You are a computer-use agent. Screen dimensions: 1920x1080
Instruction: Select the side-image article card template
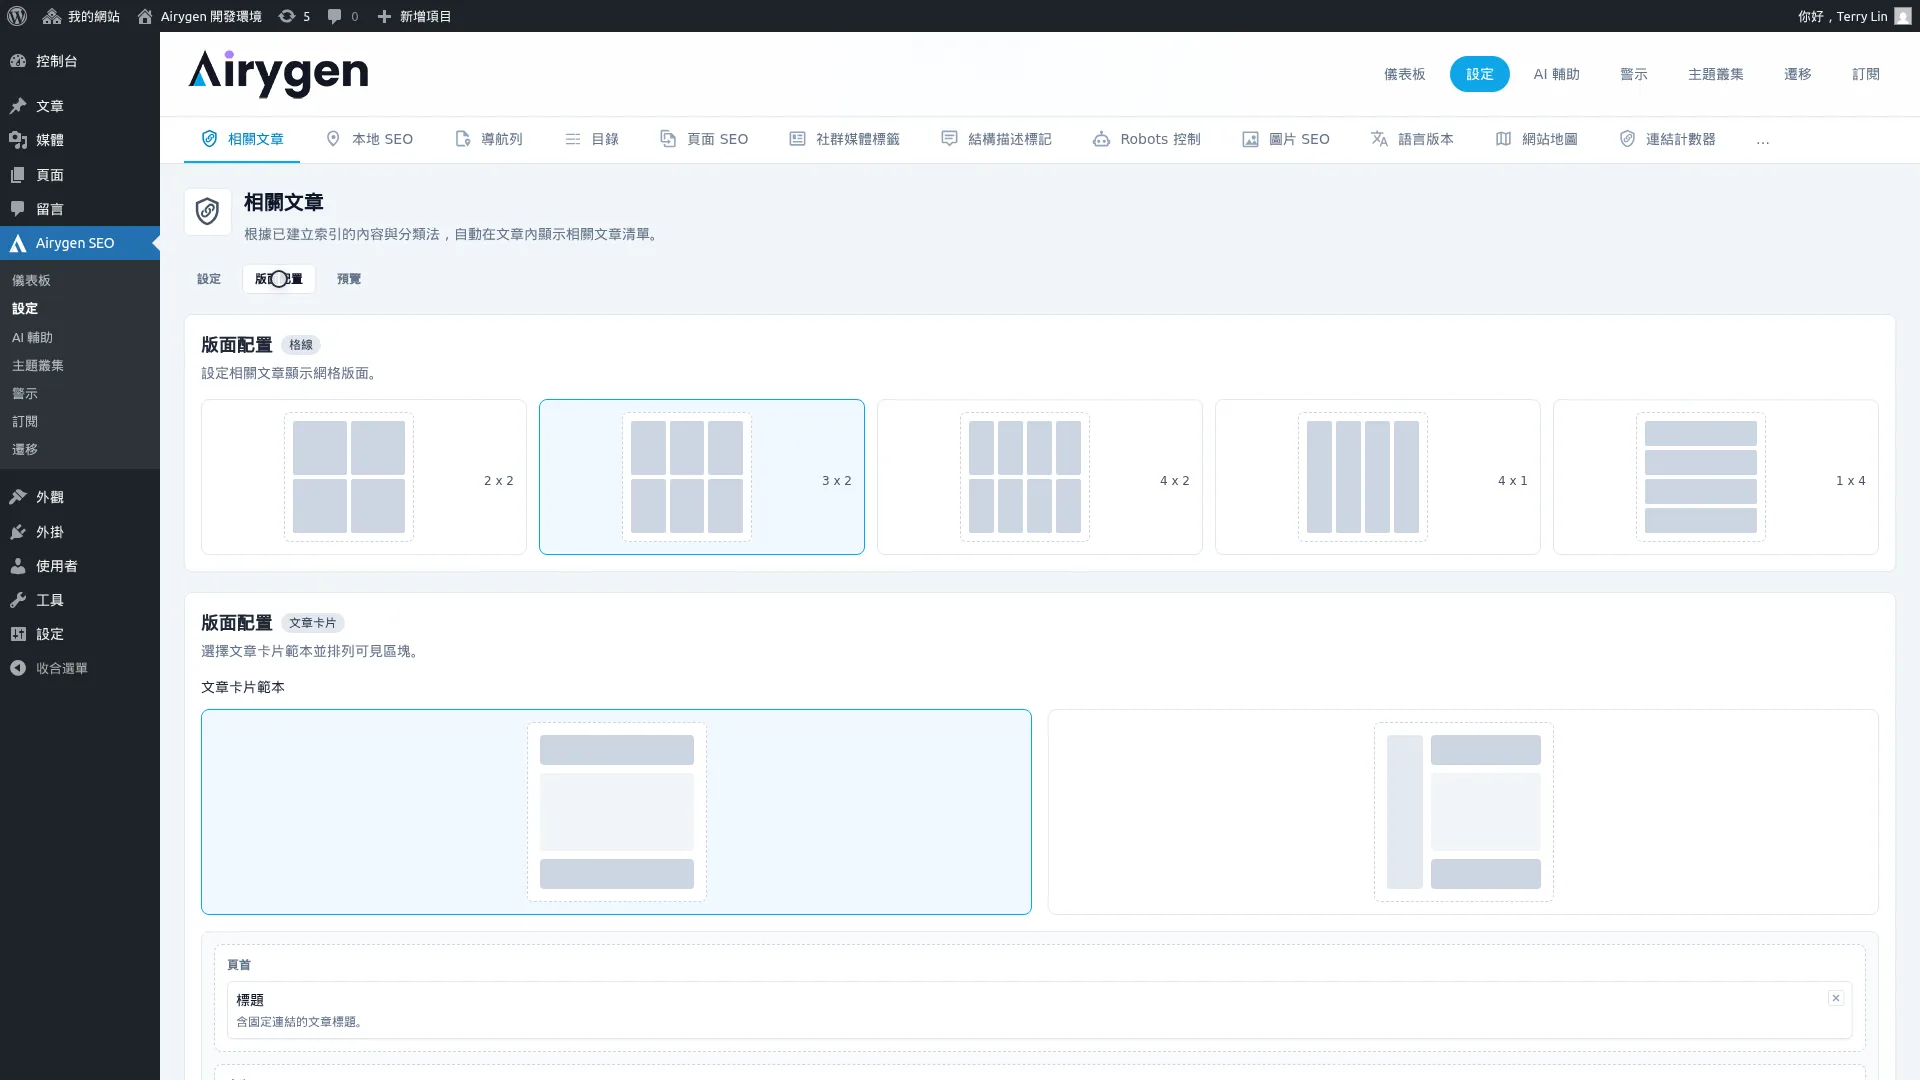click(x=1463, y=812)
